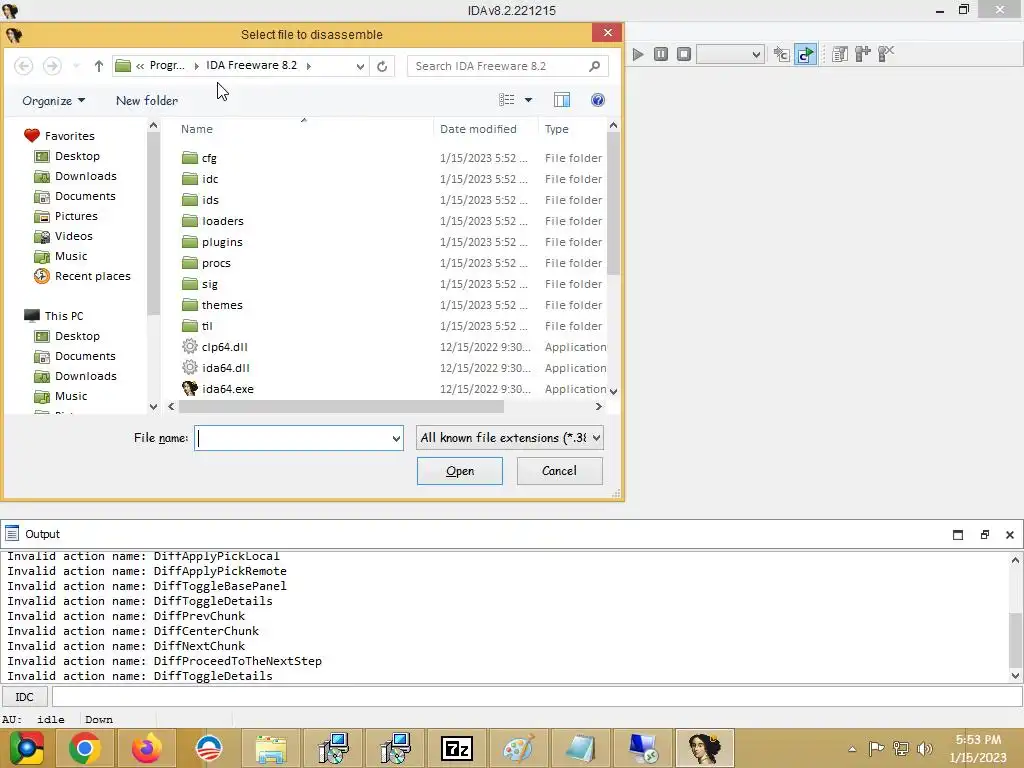This screenshot has width=1024, height=768.
Task: Select This PC in navigation pane
Action: (x=63, y=316)
